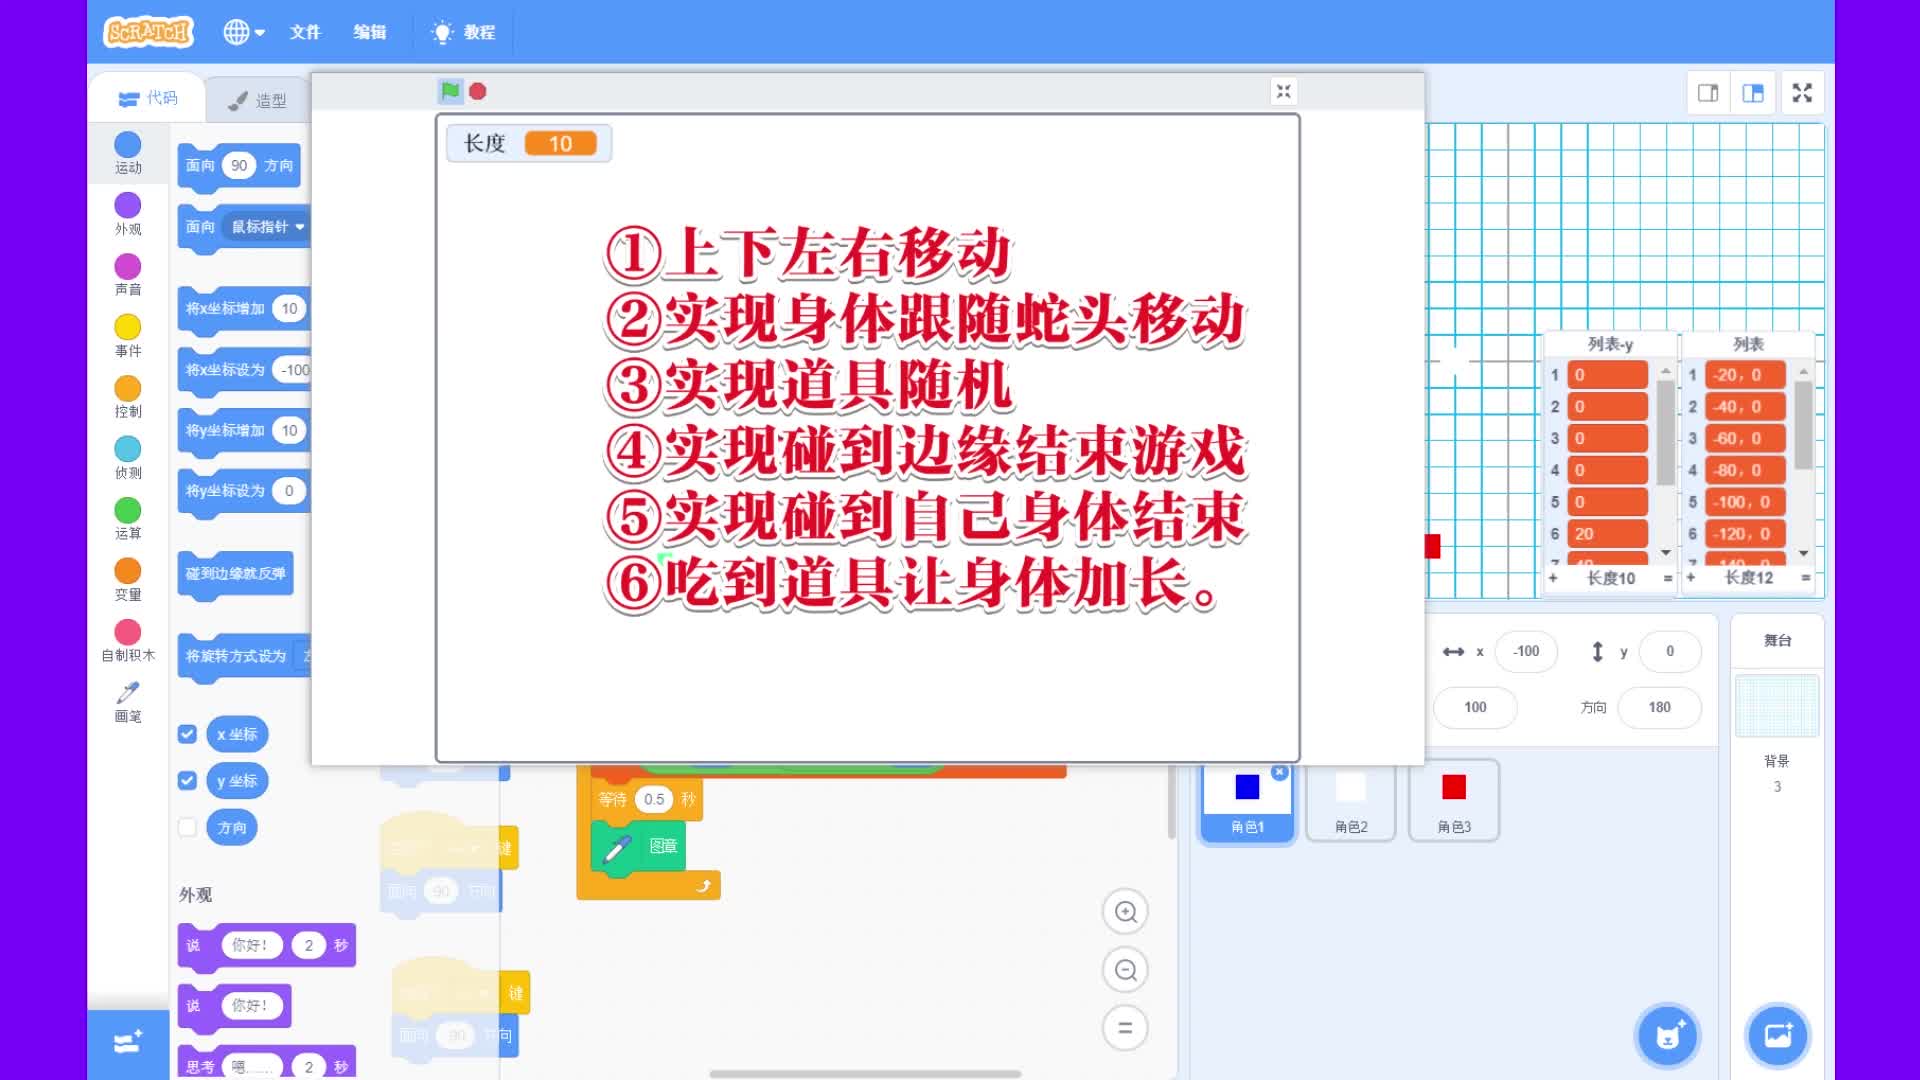Viewport: 1920px width, 1080px height.
Task: Click the 碰到边缘就反弹 block
Action: (x=236, y=574)
